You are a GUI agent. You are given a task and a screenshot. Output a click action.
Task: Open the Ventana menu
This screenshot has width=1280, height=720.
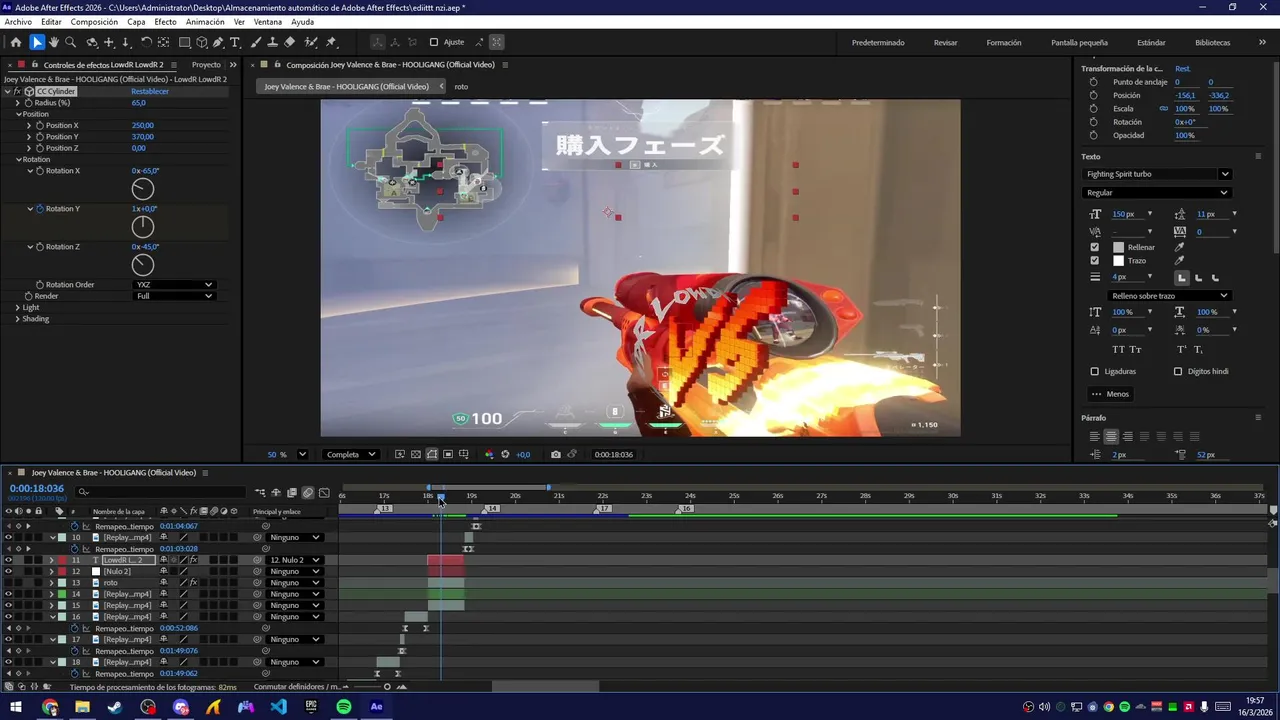(267, 22)
